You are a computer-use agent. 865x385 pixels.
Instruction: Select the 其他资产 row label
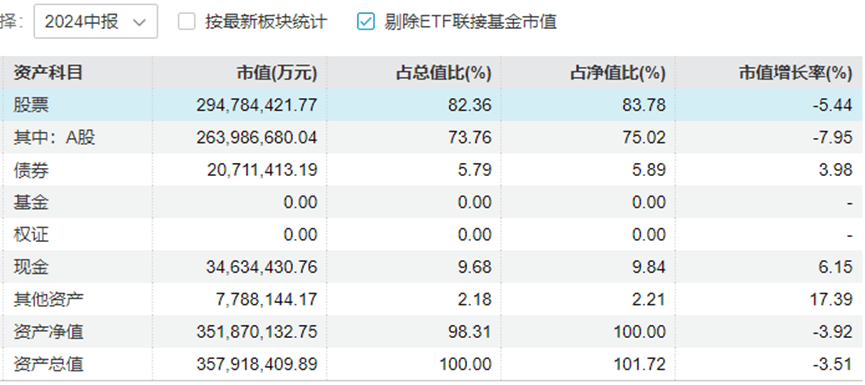click(x=48, y=300)
